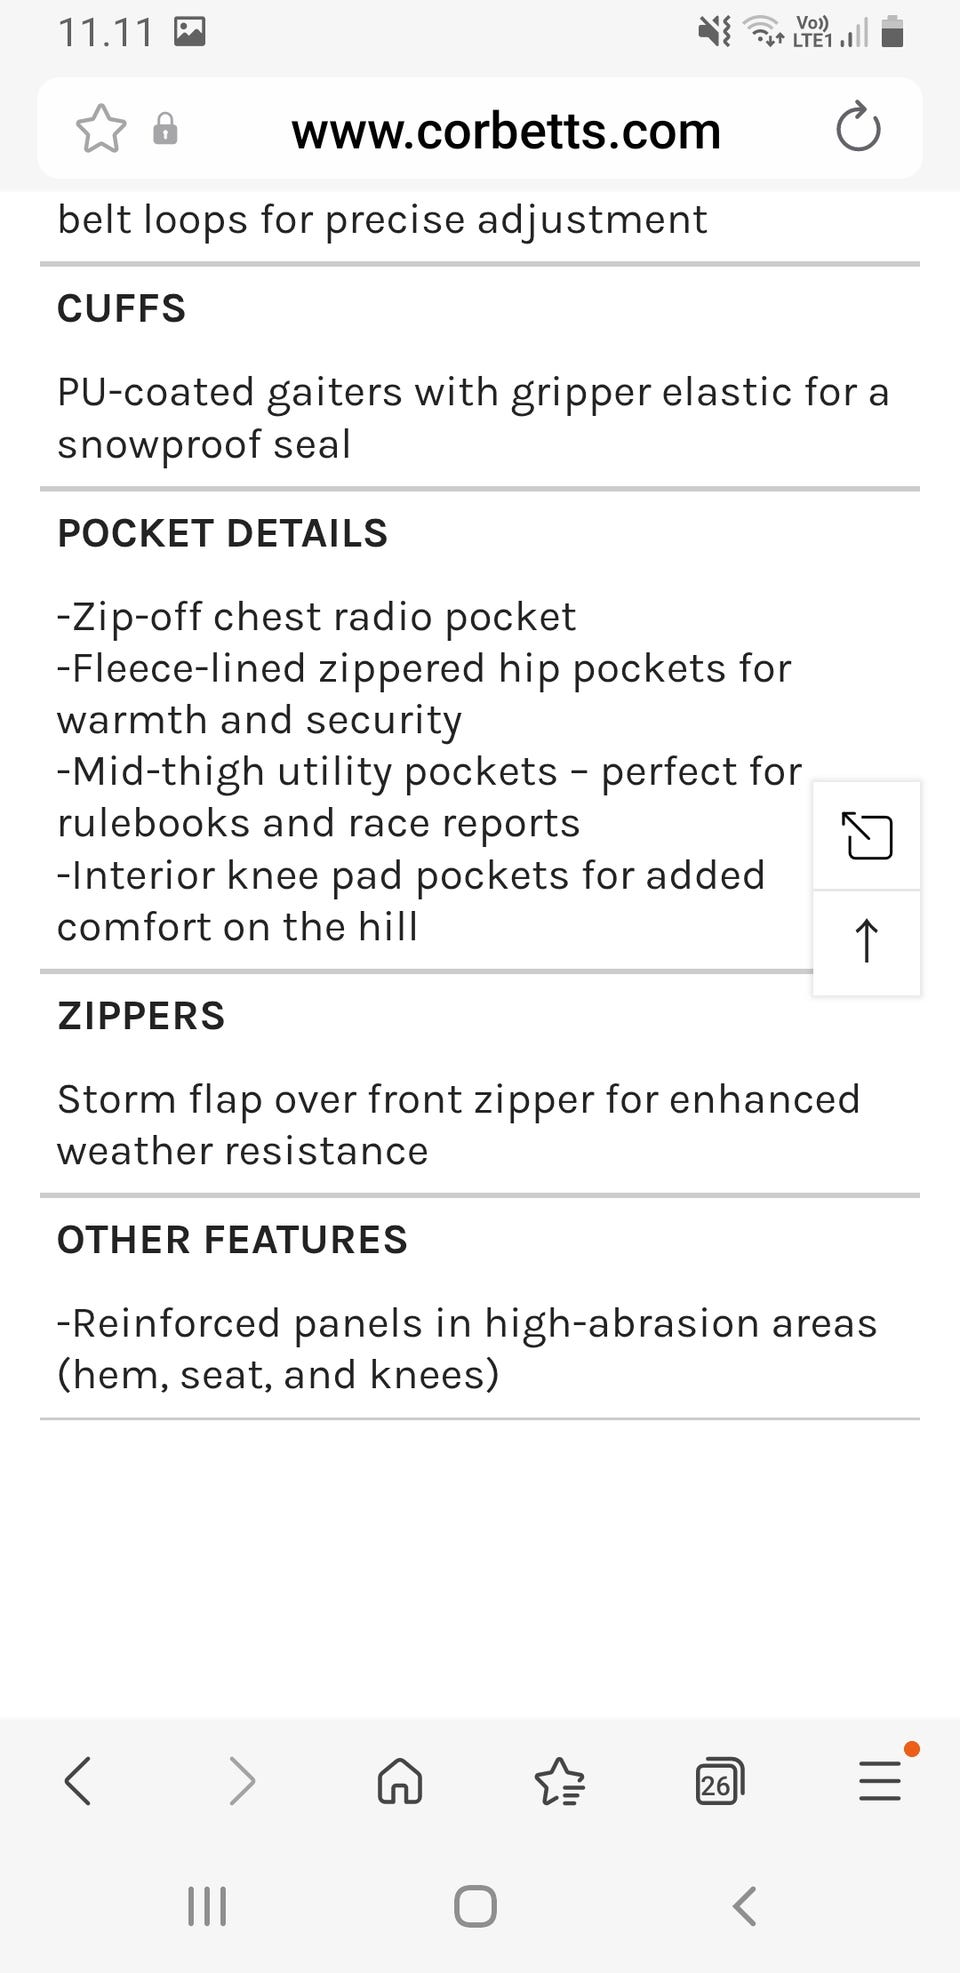Tap the padlock site security icon
The width and height of the screenshot is (960, 1973).
[165, 129]
